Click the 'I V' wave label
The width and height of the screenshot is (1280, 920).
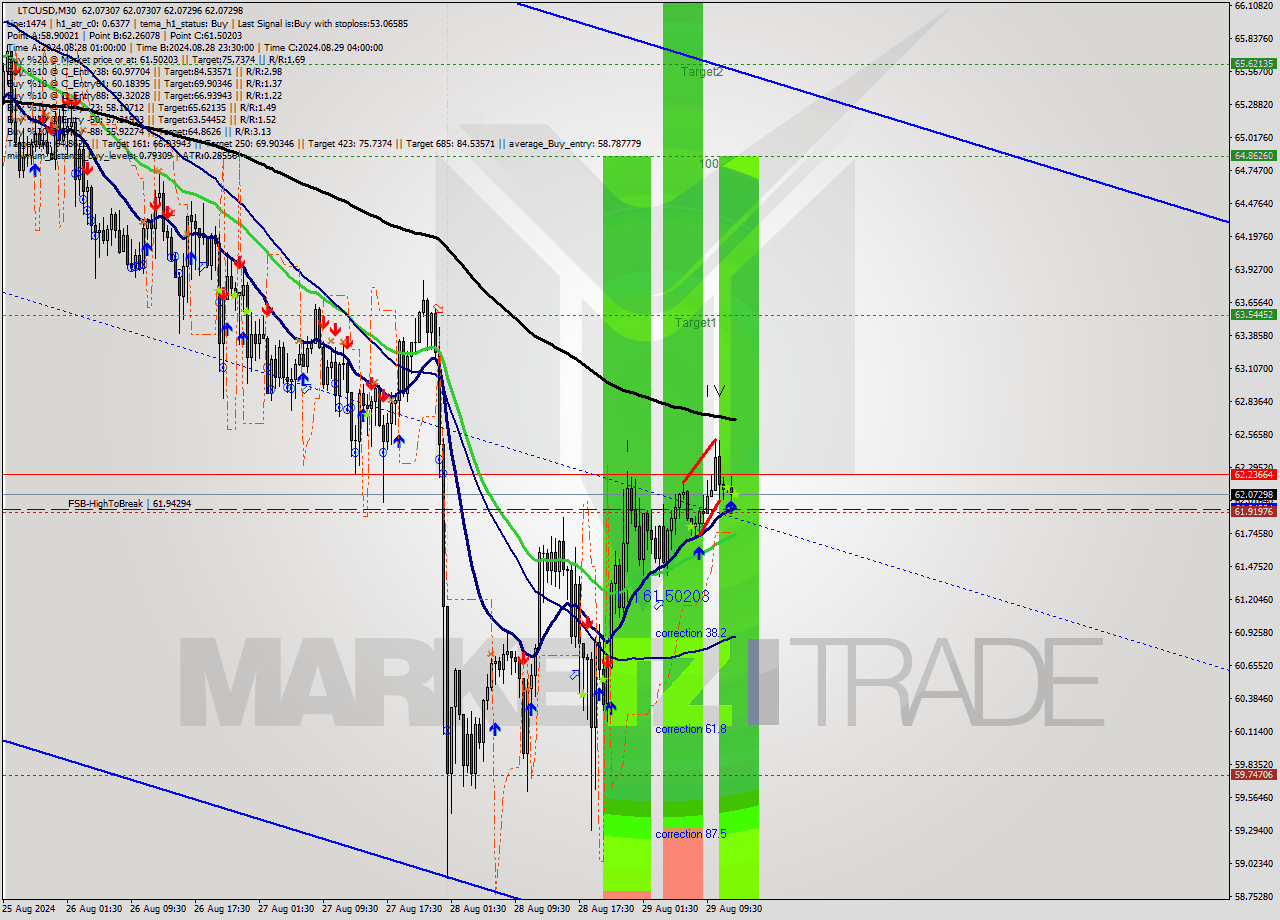coord(715,391)
